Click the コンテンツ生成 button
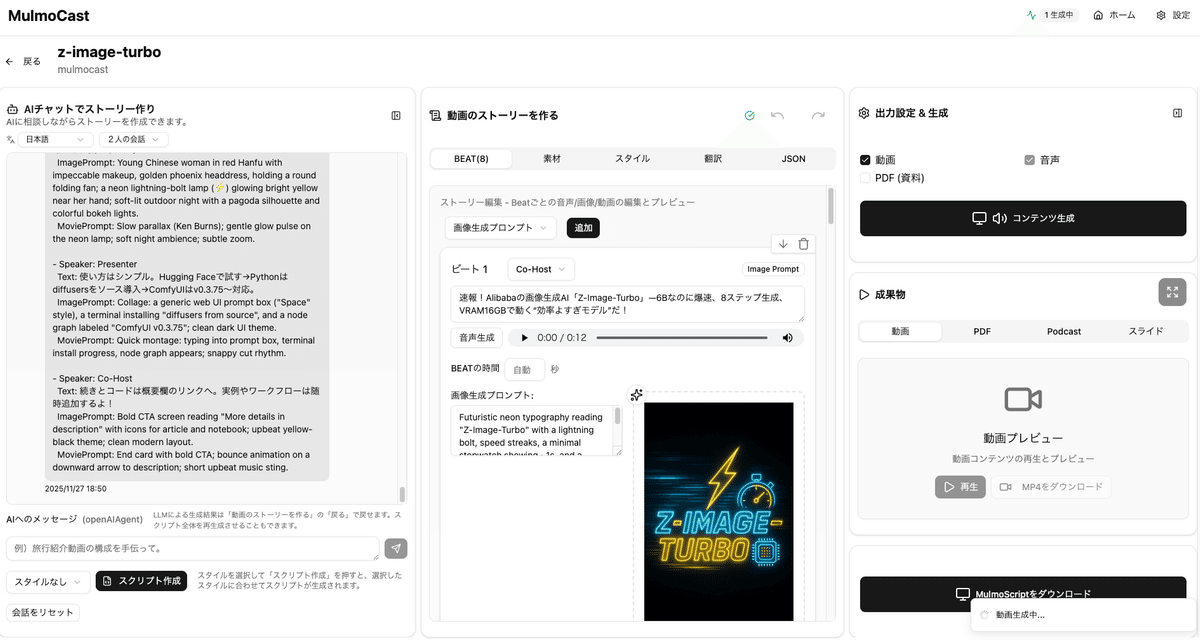The width and height of the screenshot is (1200, 640). [1023, 218]
